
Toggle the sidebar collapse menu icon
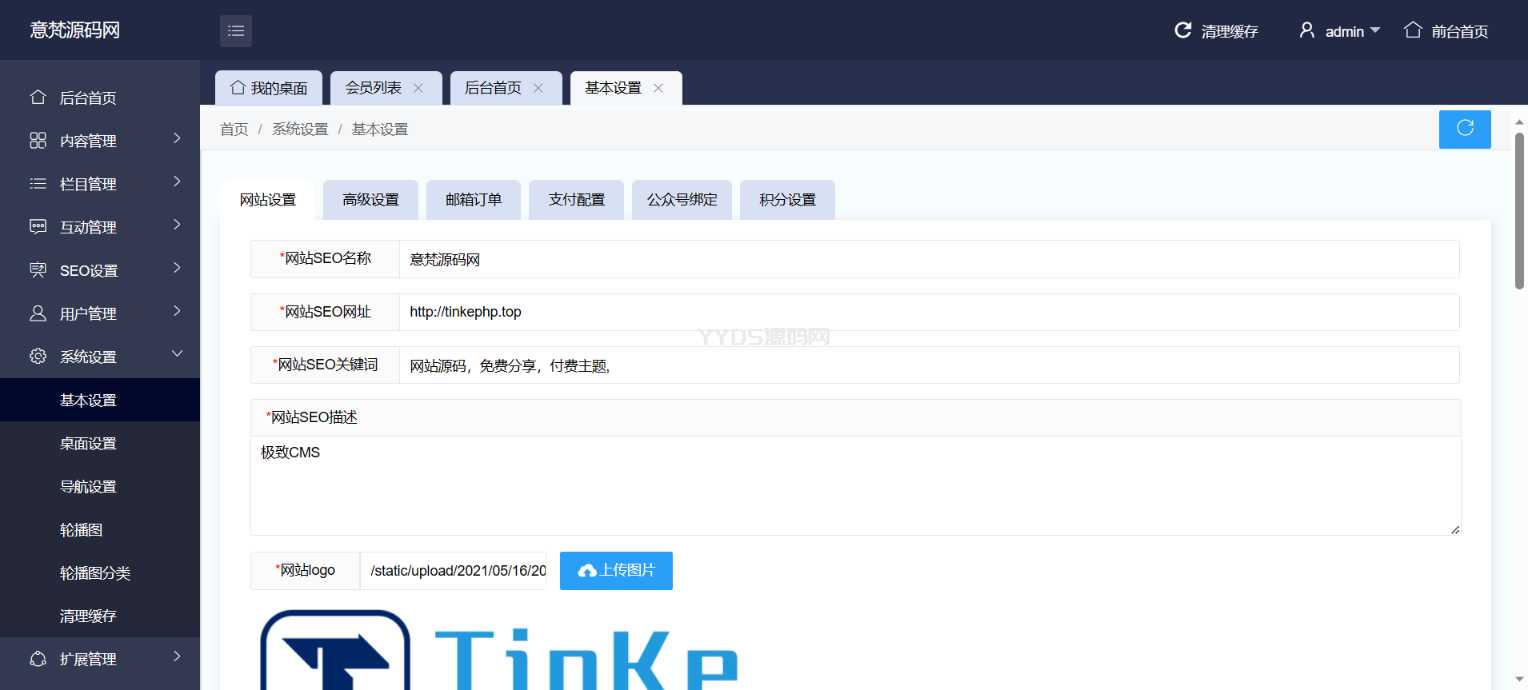(236, 31)
